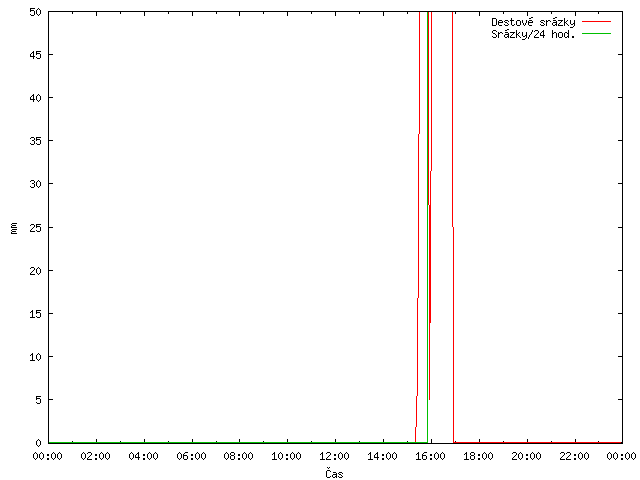Click the 'Srázky/24 hod.' legend label
The height and width of the screenshot is (480, 640).
[533, 34]
